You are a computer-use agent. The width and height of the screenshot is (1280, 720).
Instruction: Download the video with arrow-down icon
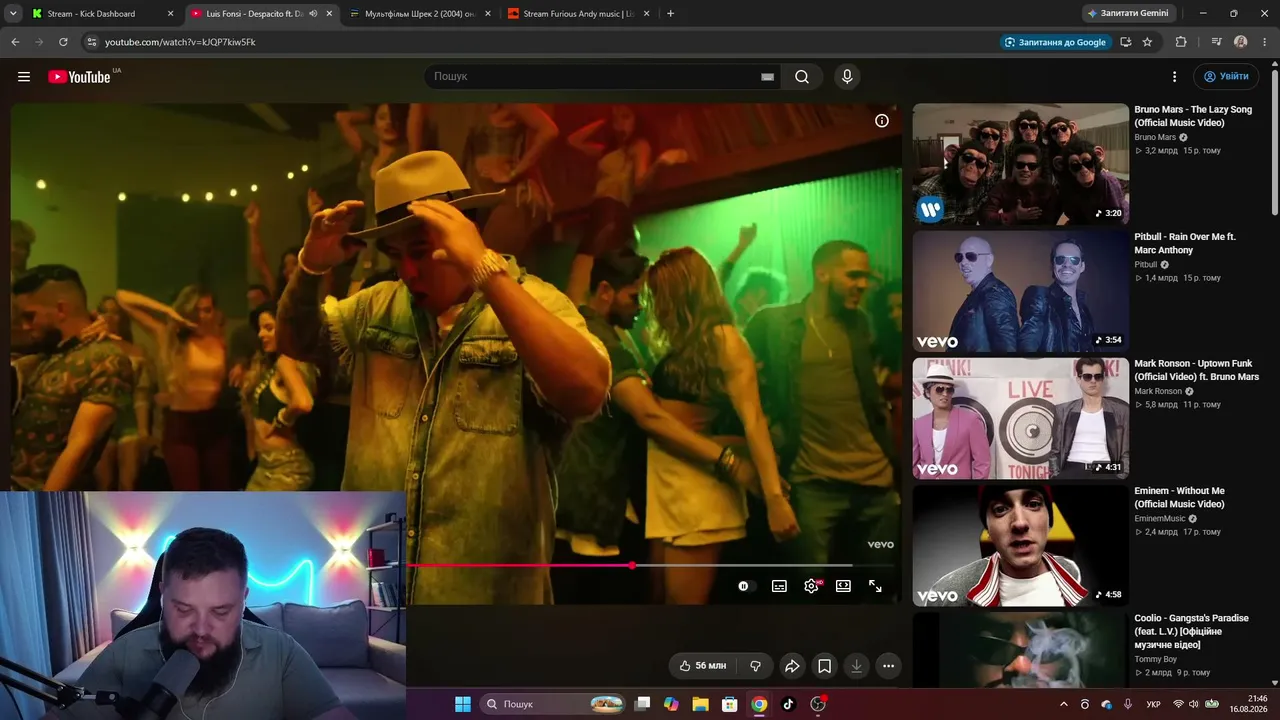tap(856, 666)
